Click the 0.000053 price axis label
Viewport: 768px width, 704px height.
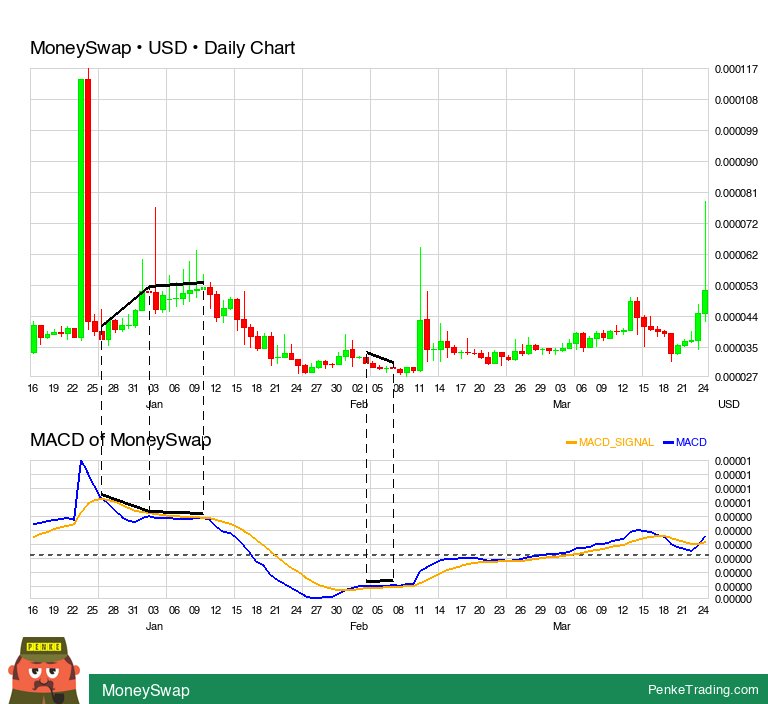(736, 286)
